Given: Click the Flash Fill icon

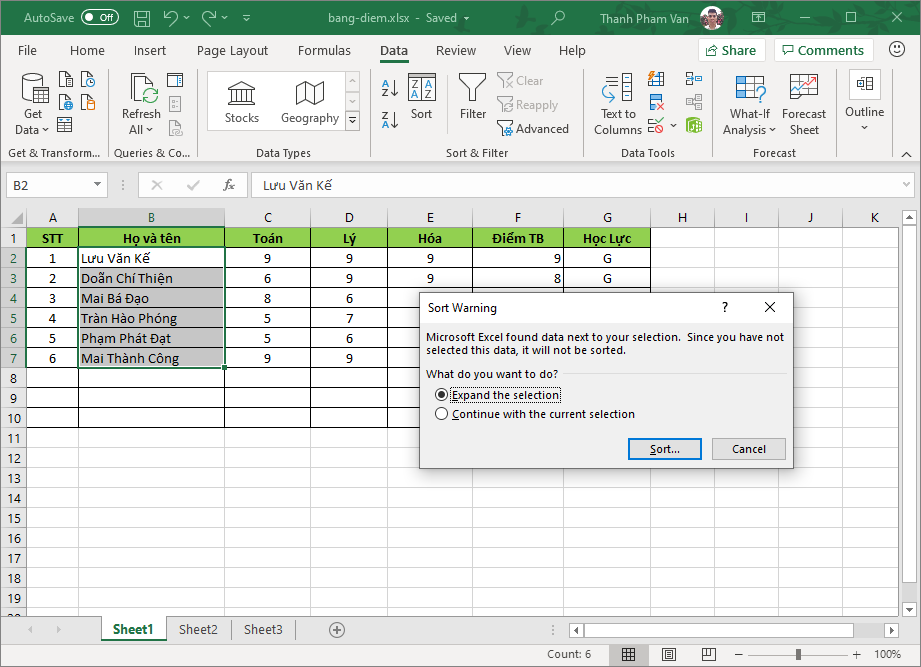Looking at the screenshot, I should click(x=656, y=79).
